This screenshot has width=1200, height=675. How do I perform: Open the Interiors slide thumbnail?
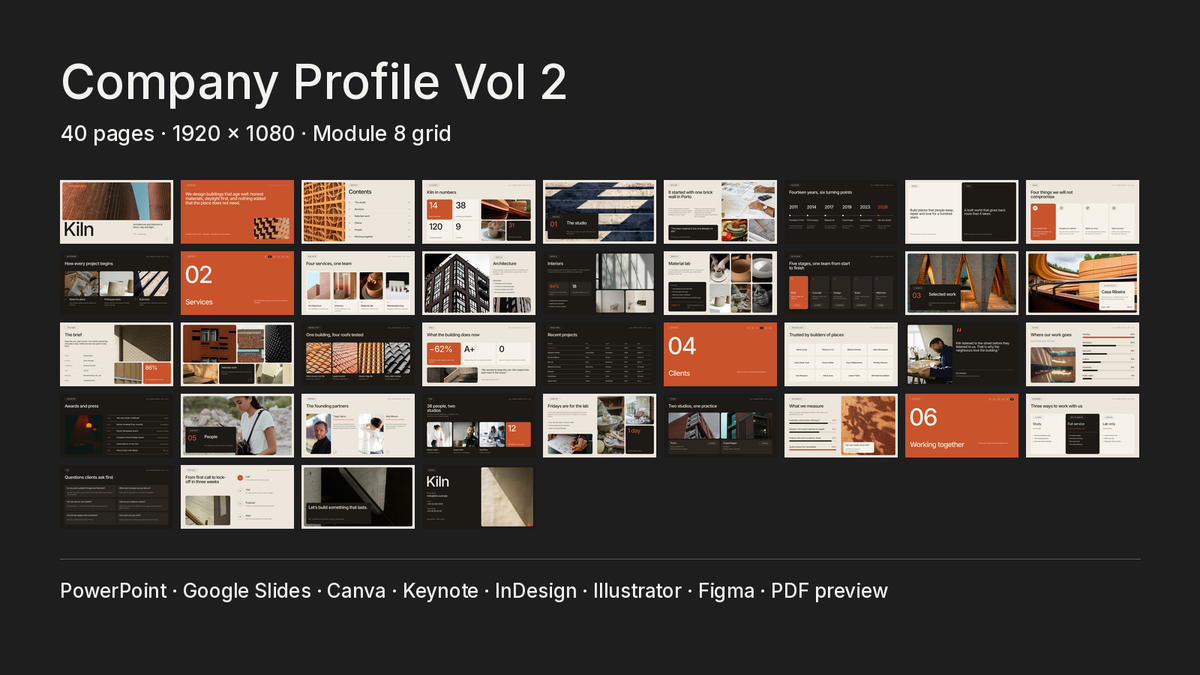pyautogui.click(x=599, y=283)
